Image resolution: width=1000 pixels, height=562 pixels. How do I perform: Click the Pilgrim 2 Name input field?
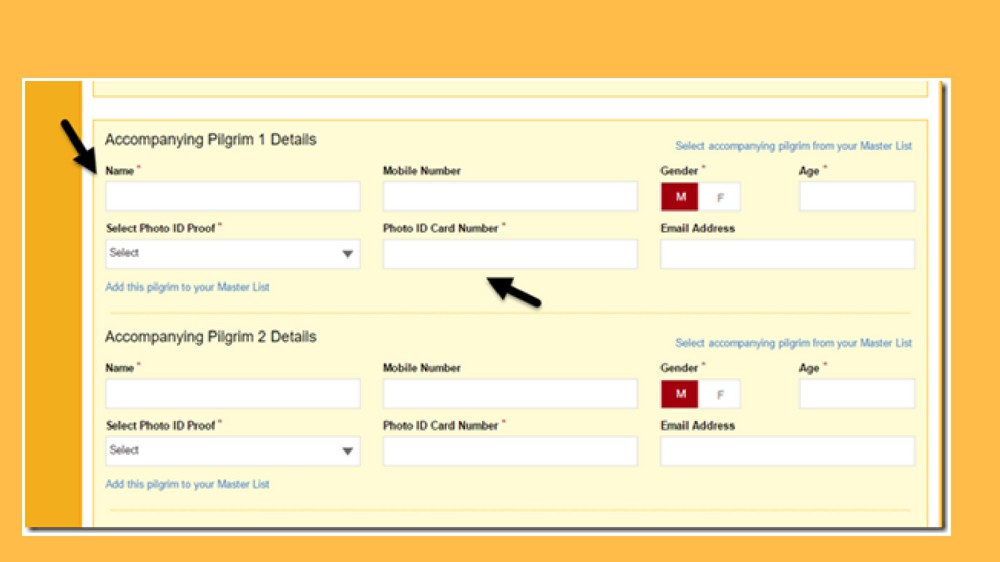233,394
